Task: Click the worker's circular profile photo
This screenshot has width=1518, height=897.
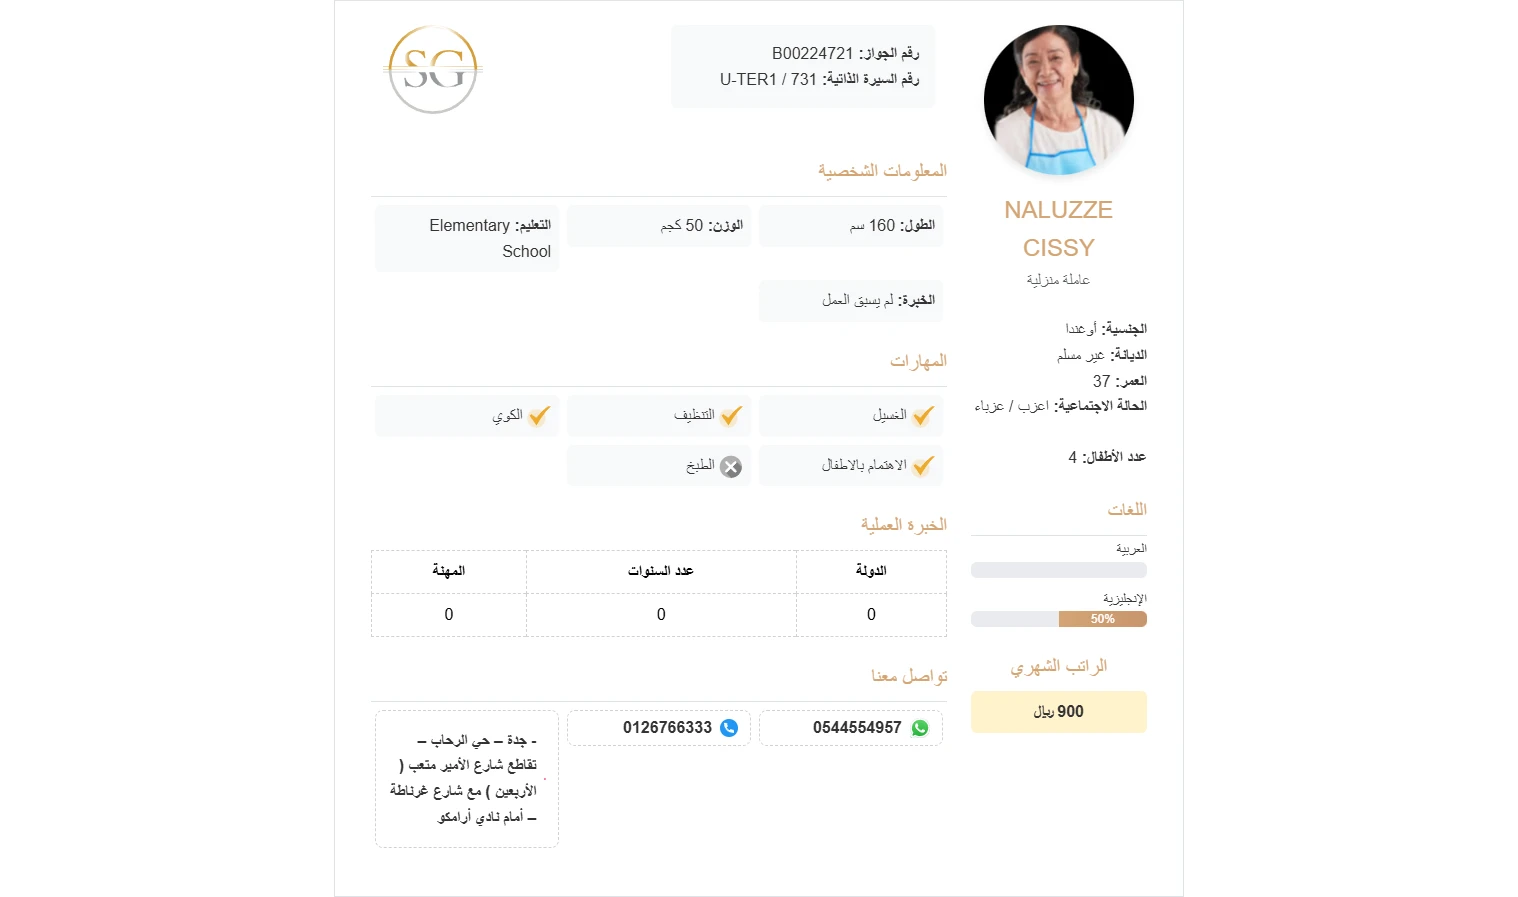Action: (x=1058, y=100)
